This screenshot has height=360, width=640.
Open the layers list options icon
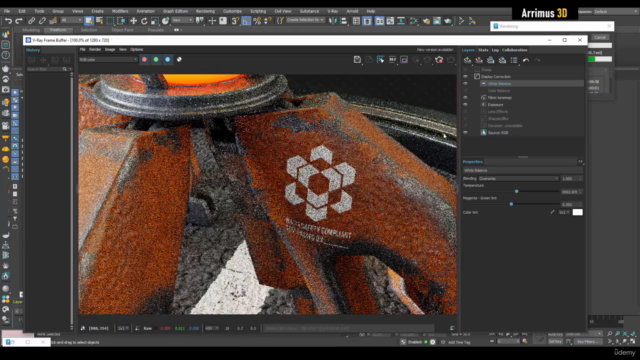pos(514,60)
